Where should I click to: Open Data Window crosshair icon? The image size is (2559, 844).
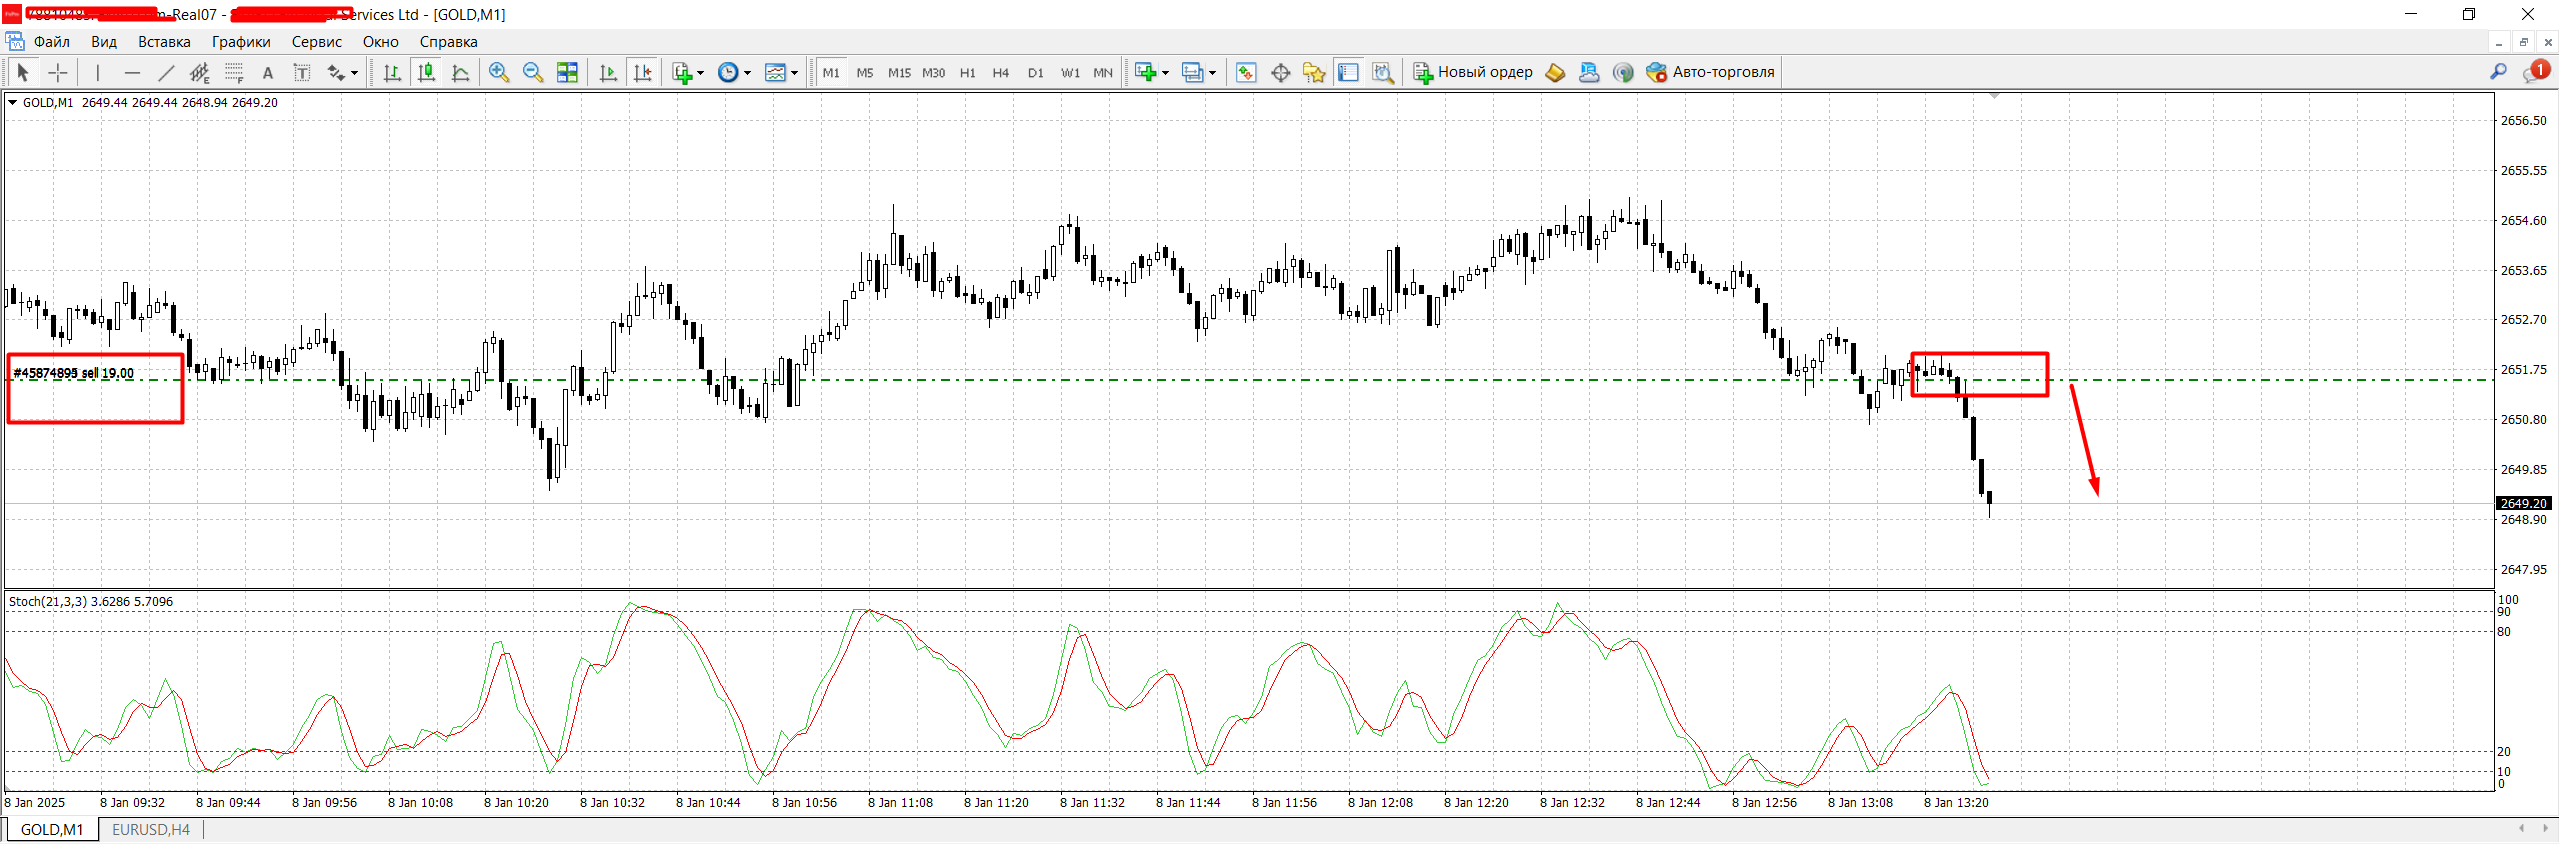click(1280, 72)
